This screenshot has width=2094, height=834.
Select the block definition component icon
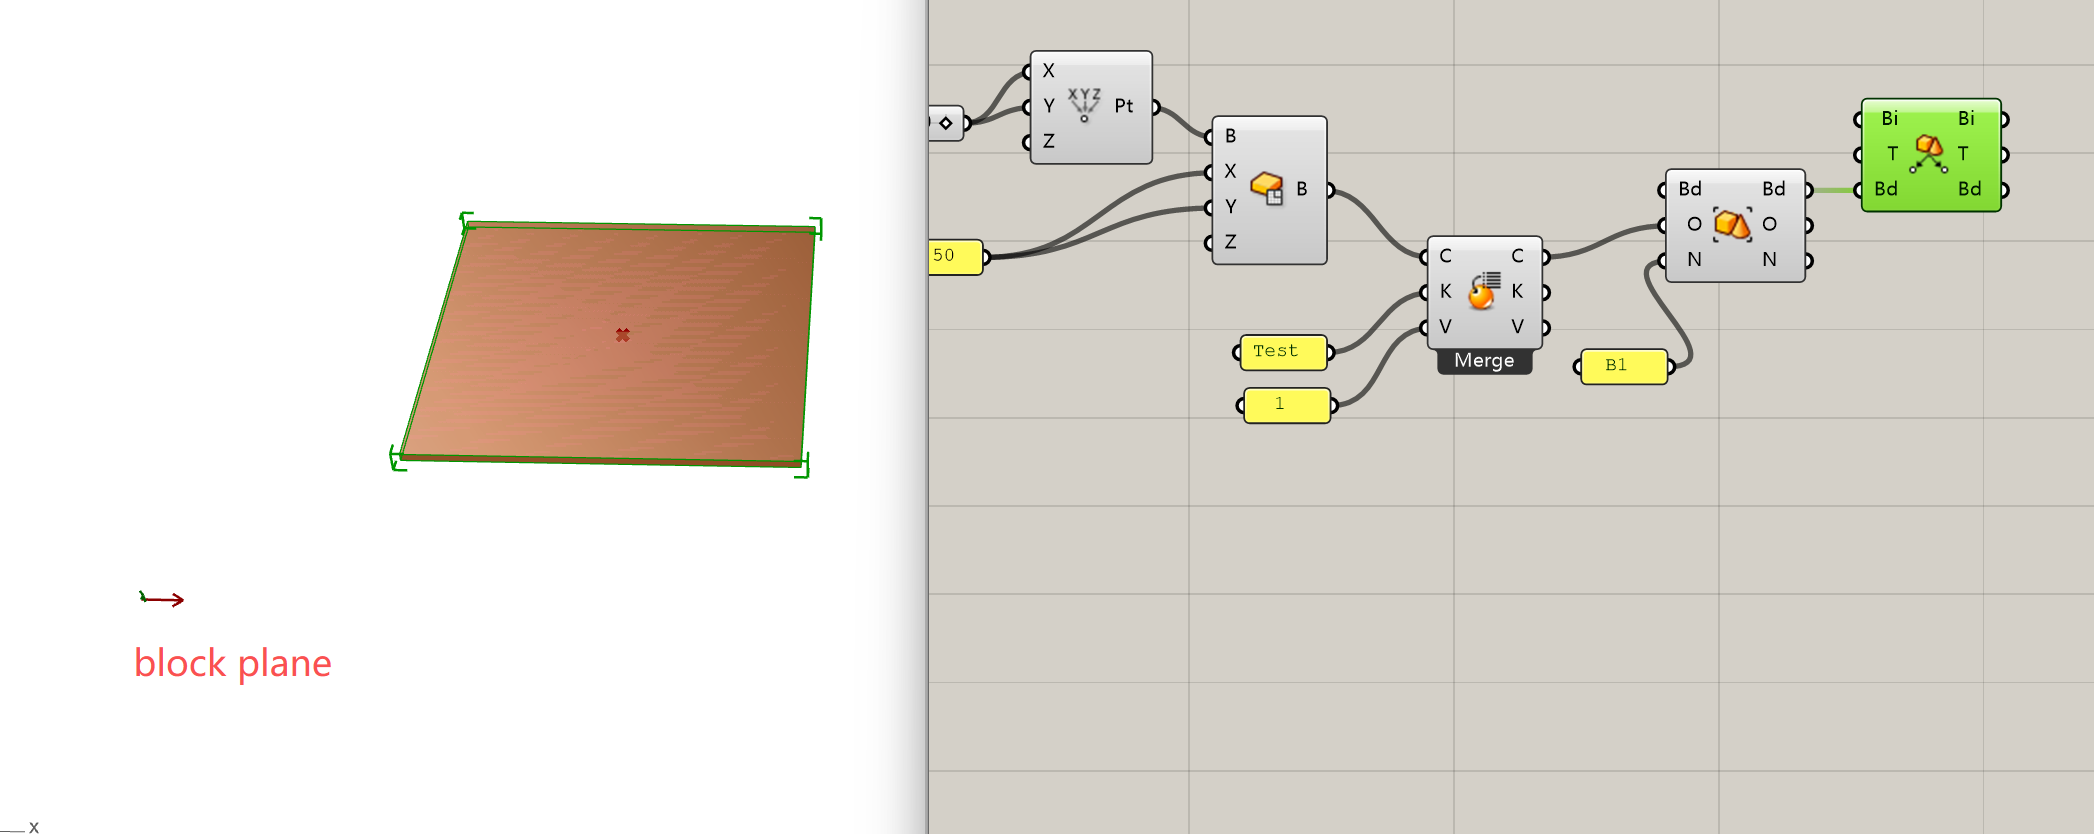coord(1732,224)
